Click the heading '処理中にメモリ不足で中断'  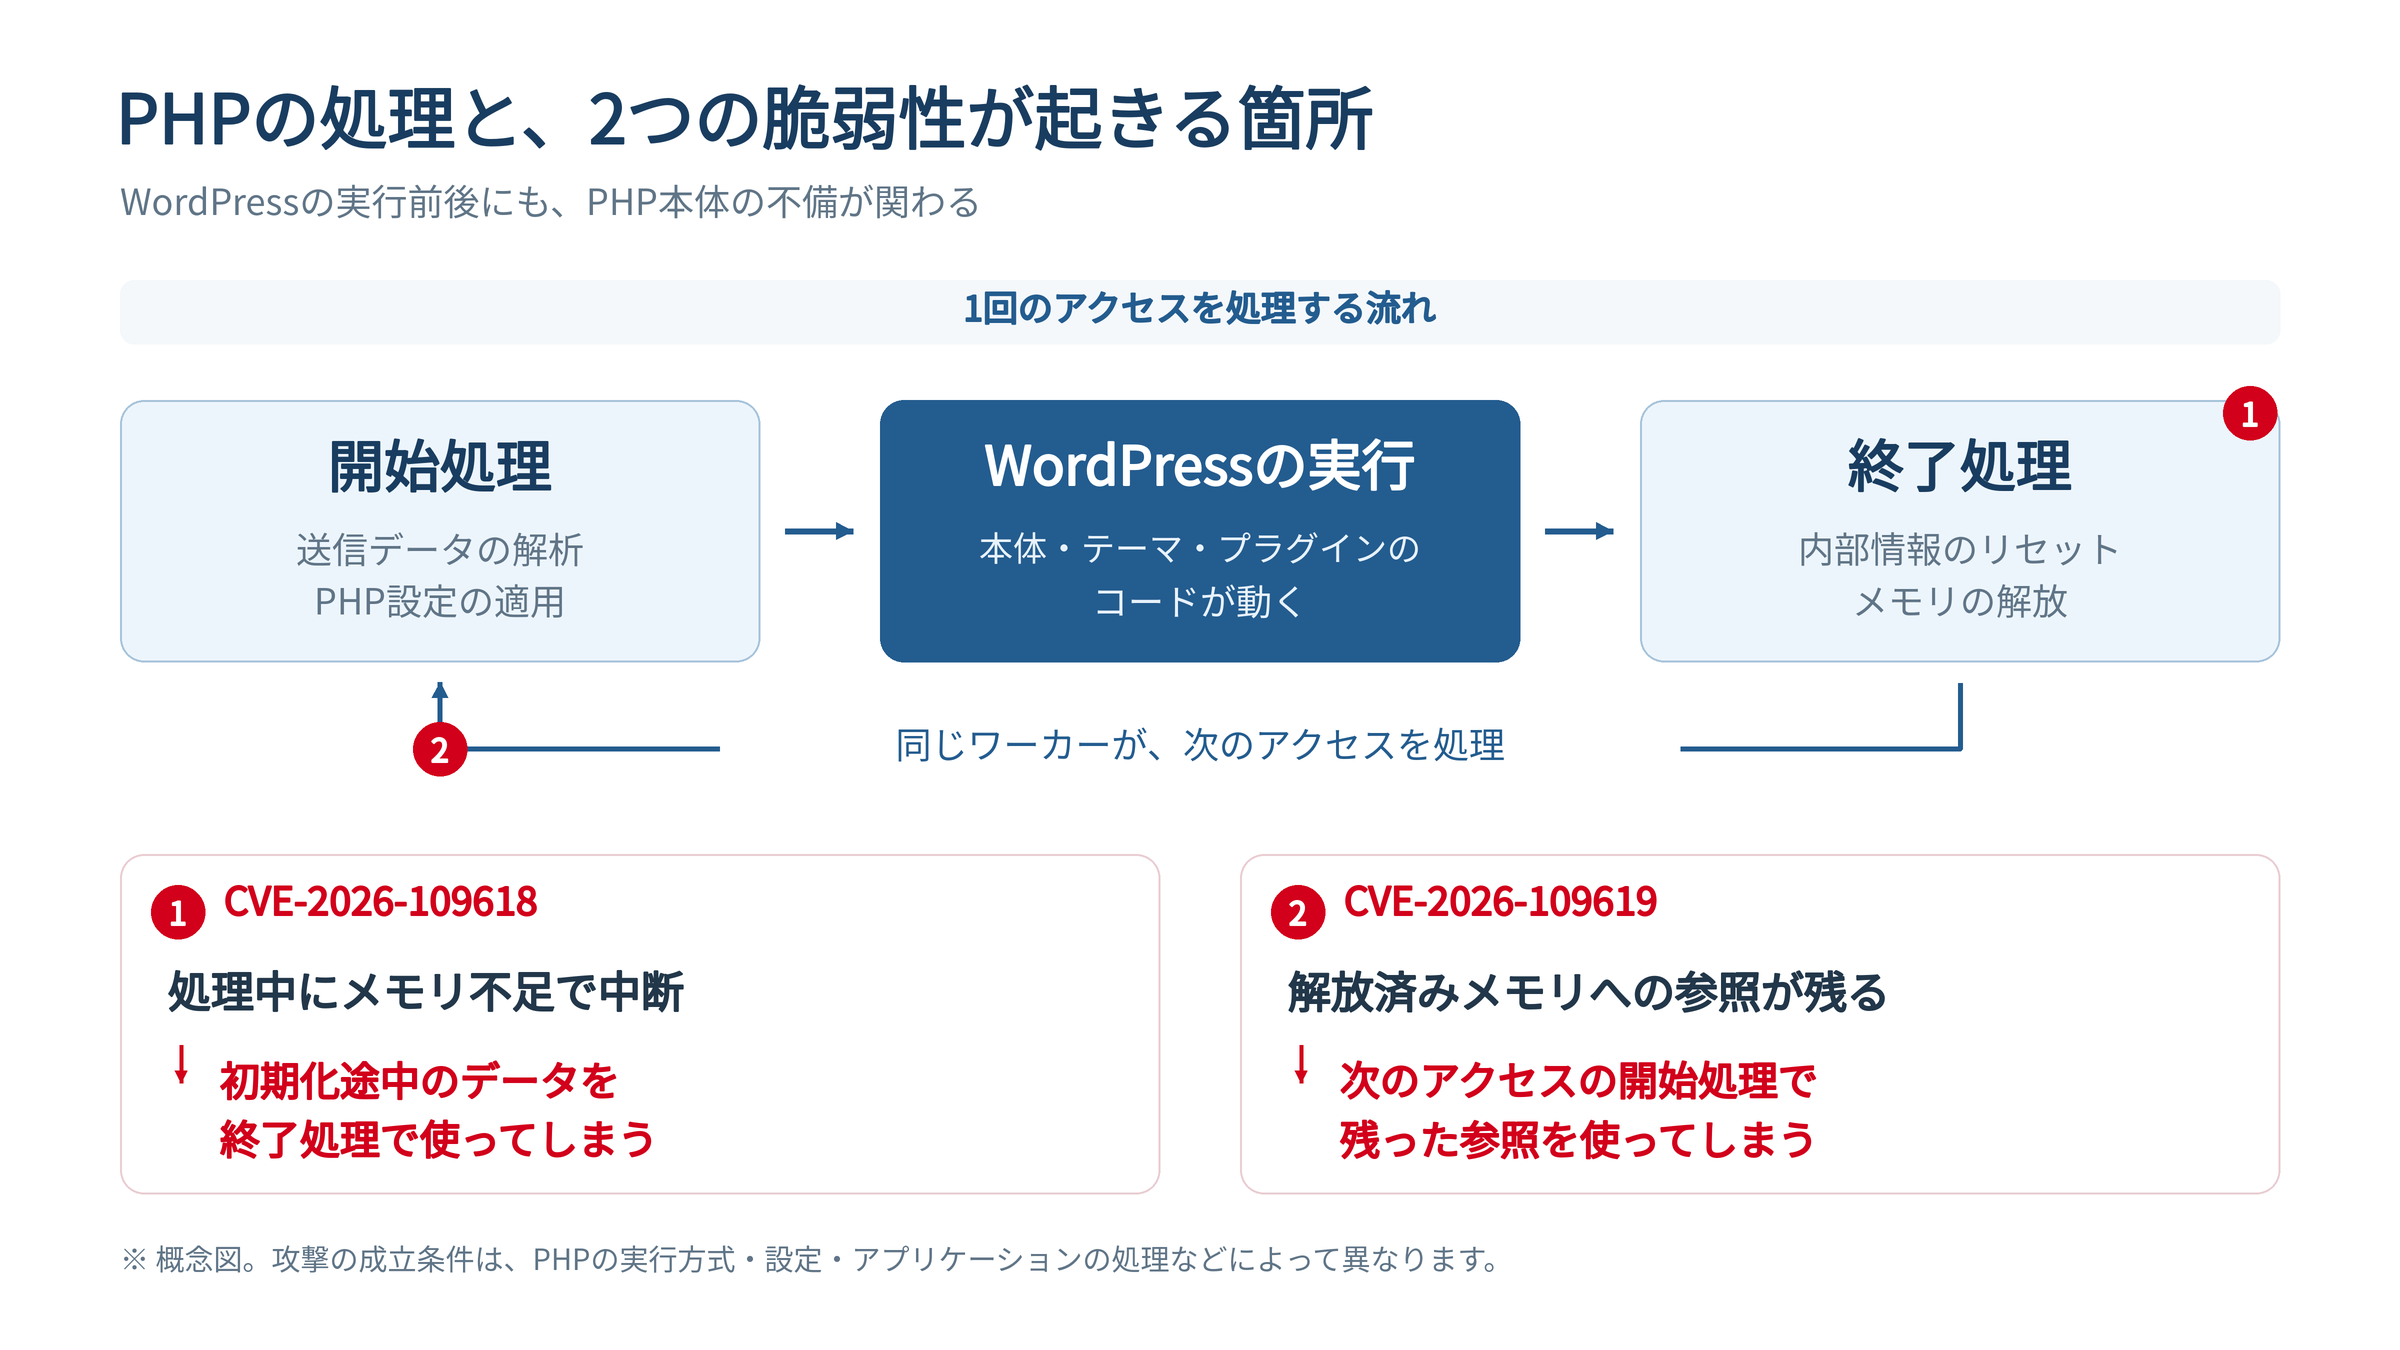pyautogui.click(x=426, y=992)
